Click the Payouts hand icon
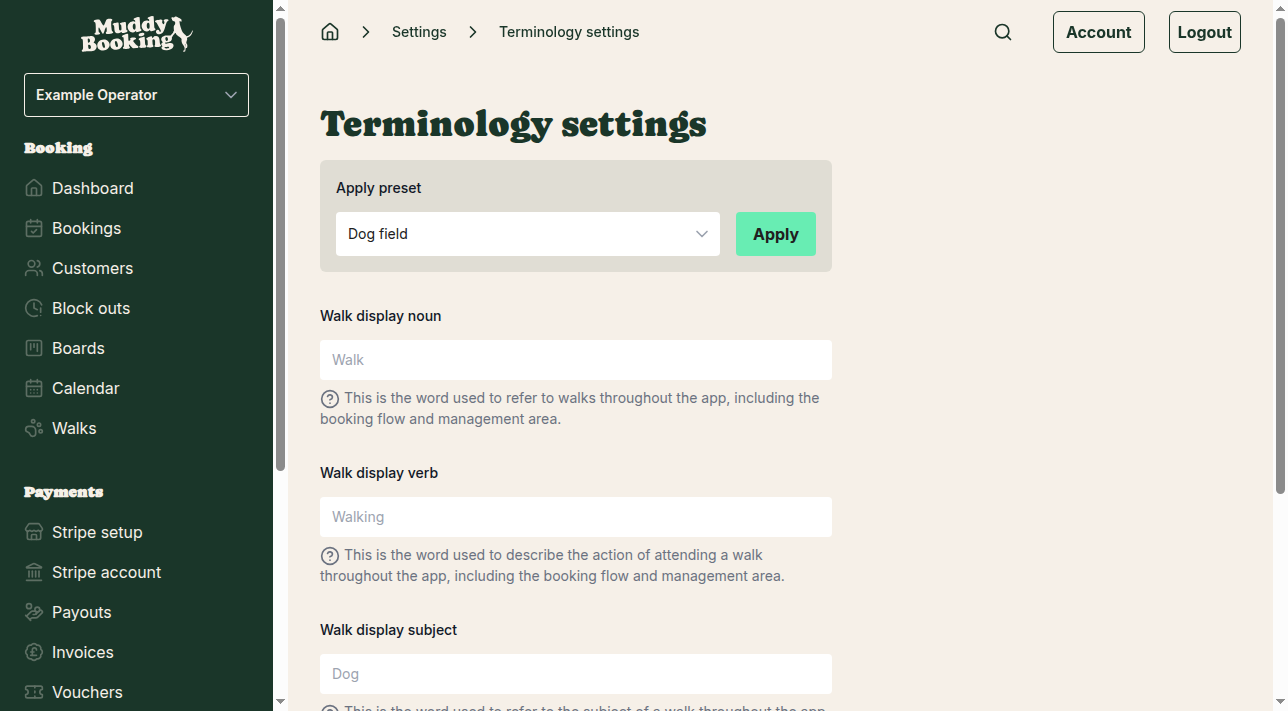The image size is (1288, 711). point(33,612)
